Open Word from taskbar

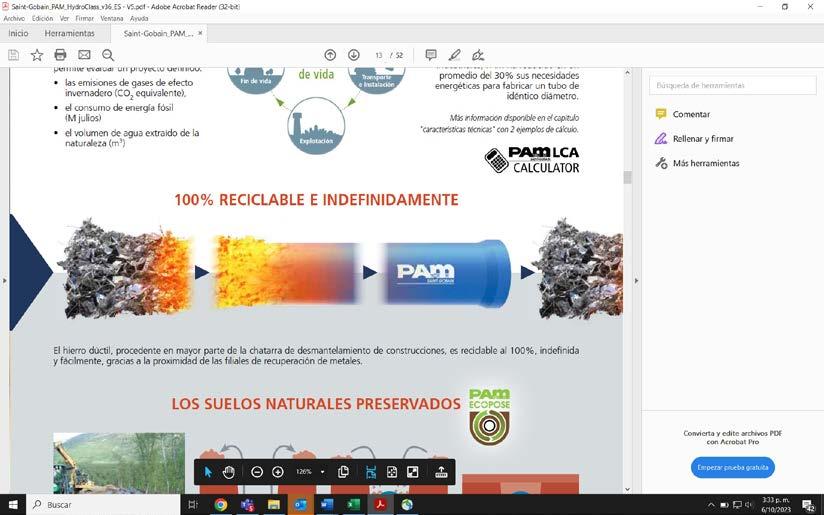[x=327, y=504]
